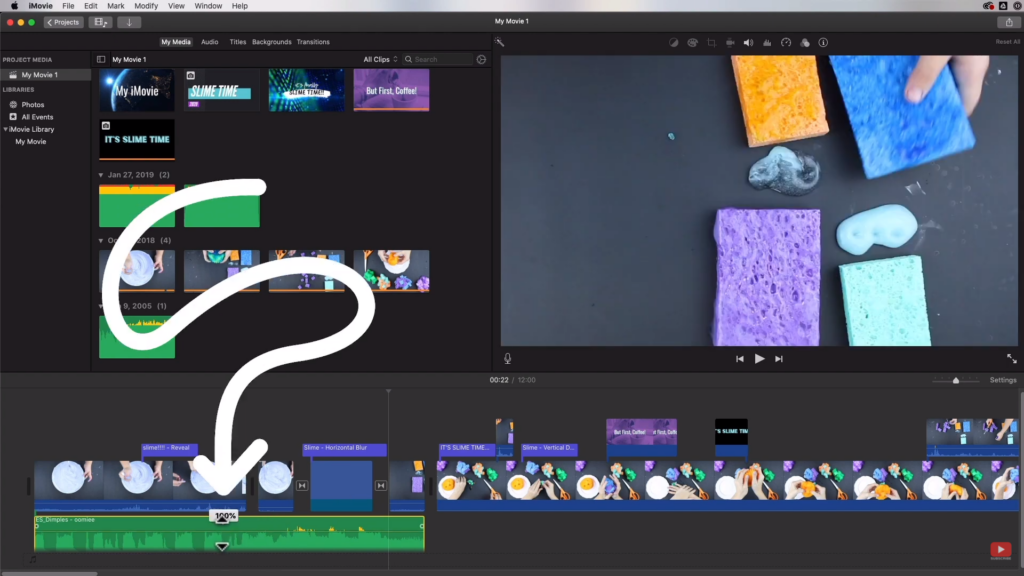Image resolution: width=1024 pixels, height=576 pixels.
Task: Open the Edit menu
Action: (x=90, y=6)
